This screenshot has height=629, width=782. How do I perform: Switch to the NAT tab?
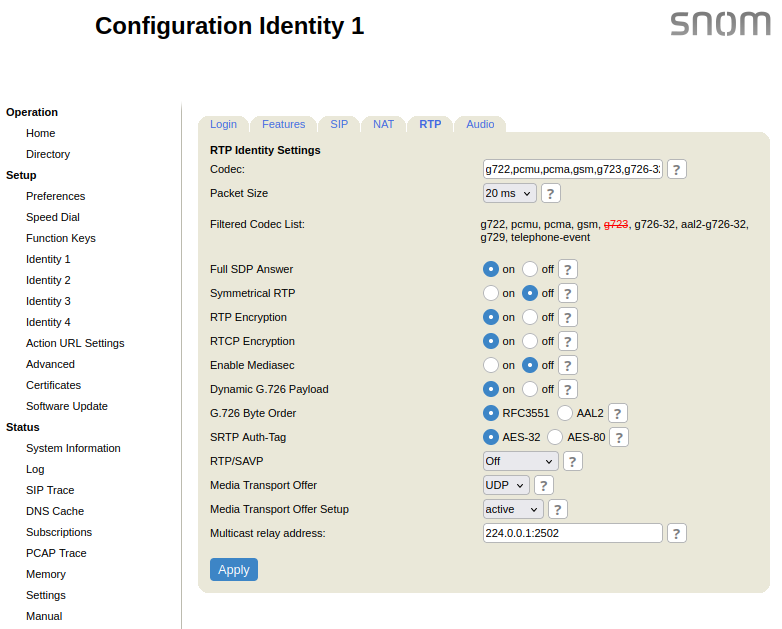(x=383, y=124)
